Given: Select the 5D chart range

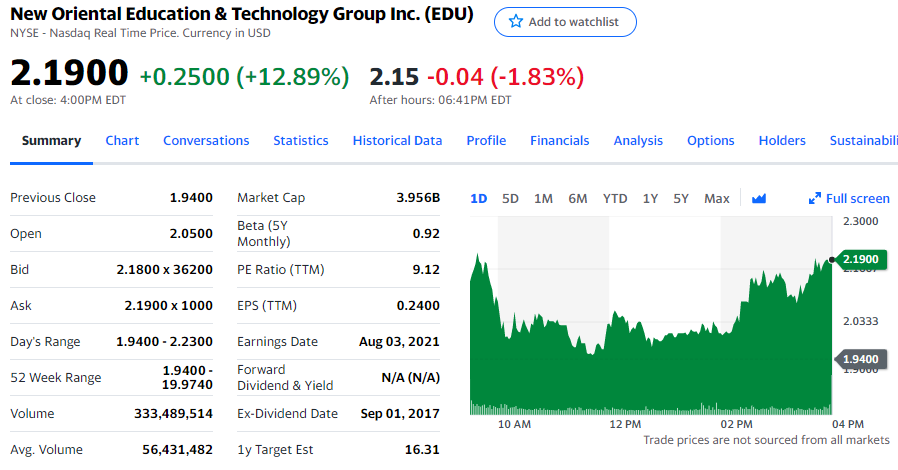Looking at the screenshot, I should point(510,198).
